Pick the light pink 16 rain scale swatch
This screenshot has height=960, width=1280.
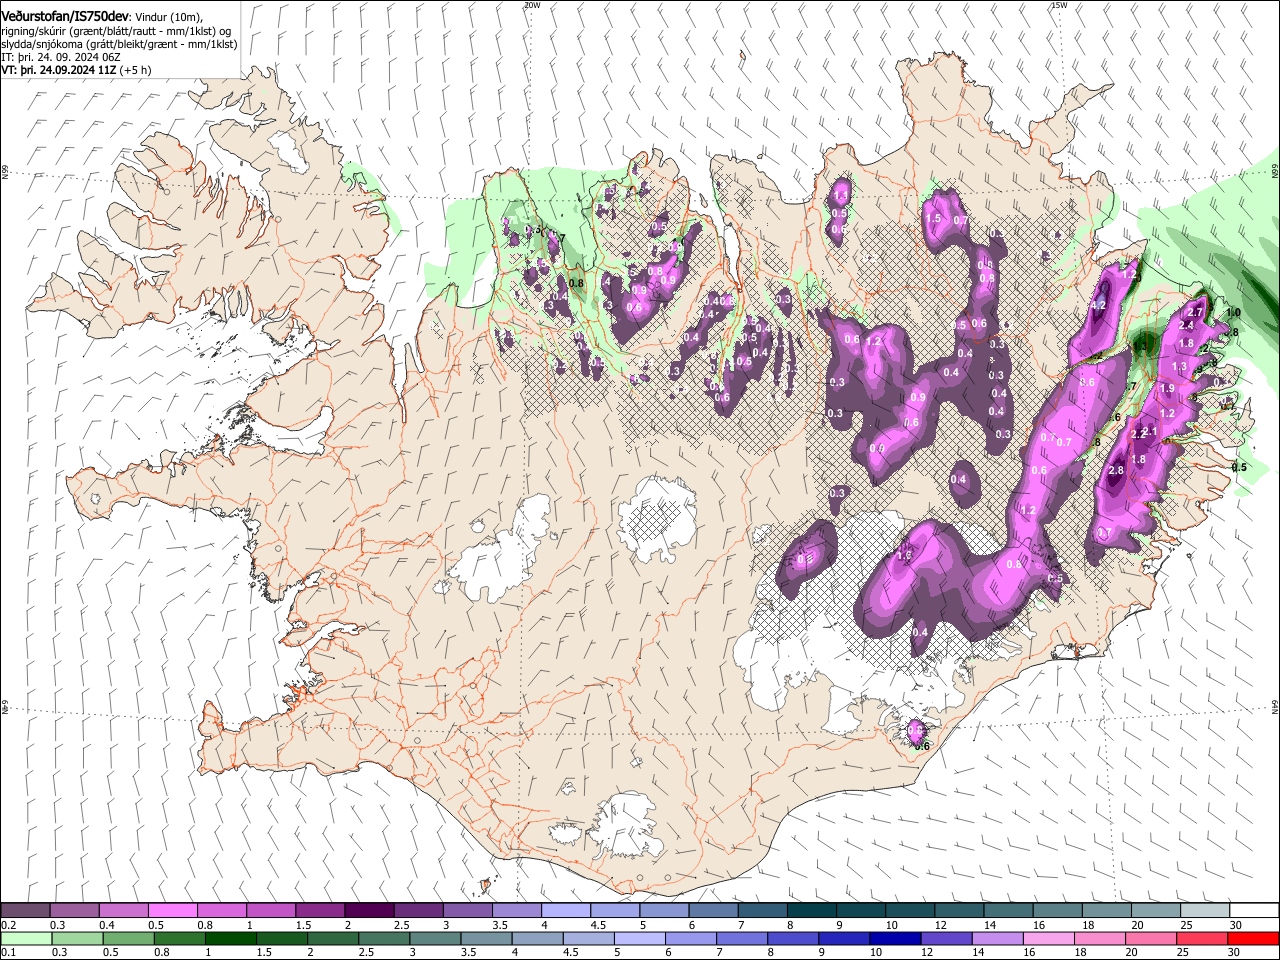tap(1048, 938)
